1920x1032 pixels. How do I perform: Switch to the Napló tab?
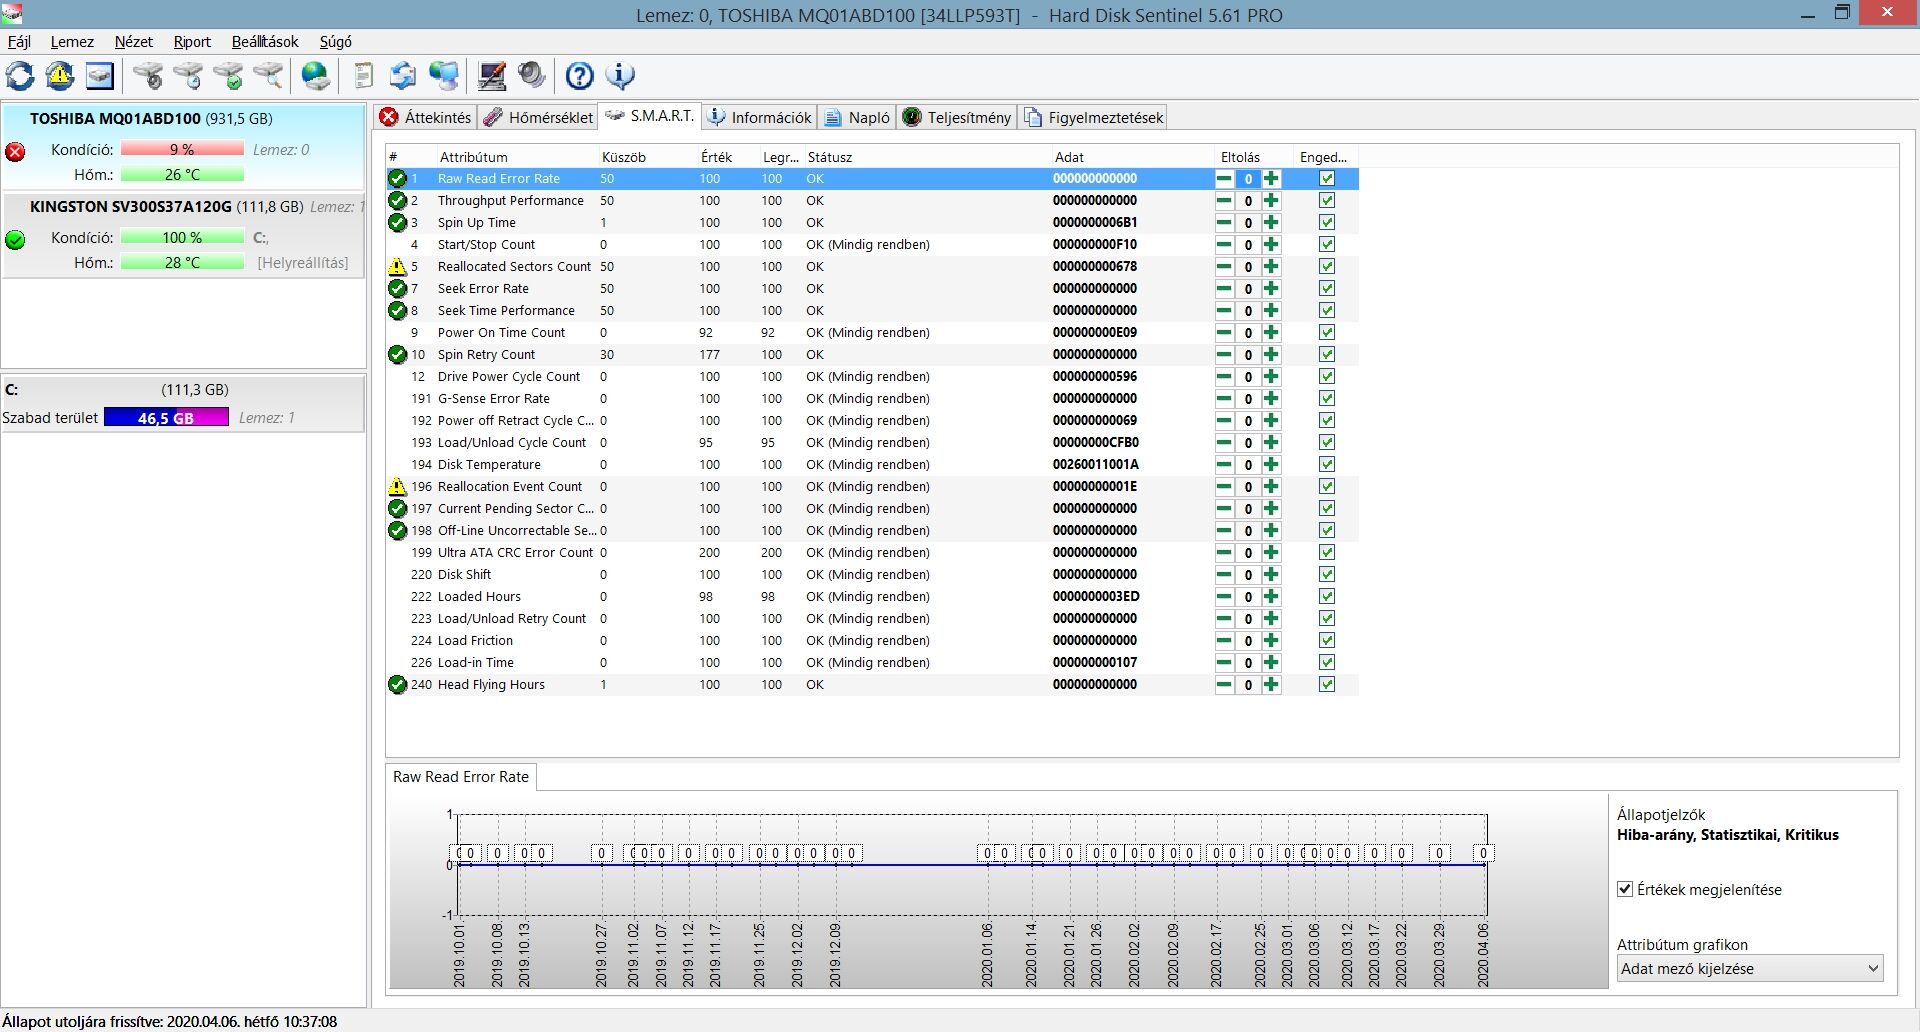point(857,118)
